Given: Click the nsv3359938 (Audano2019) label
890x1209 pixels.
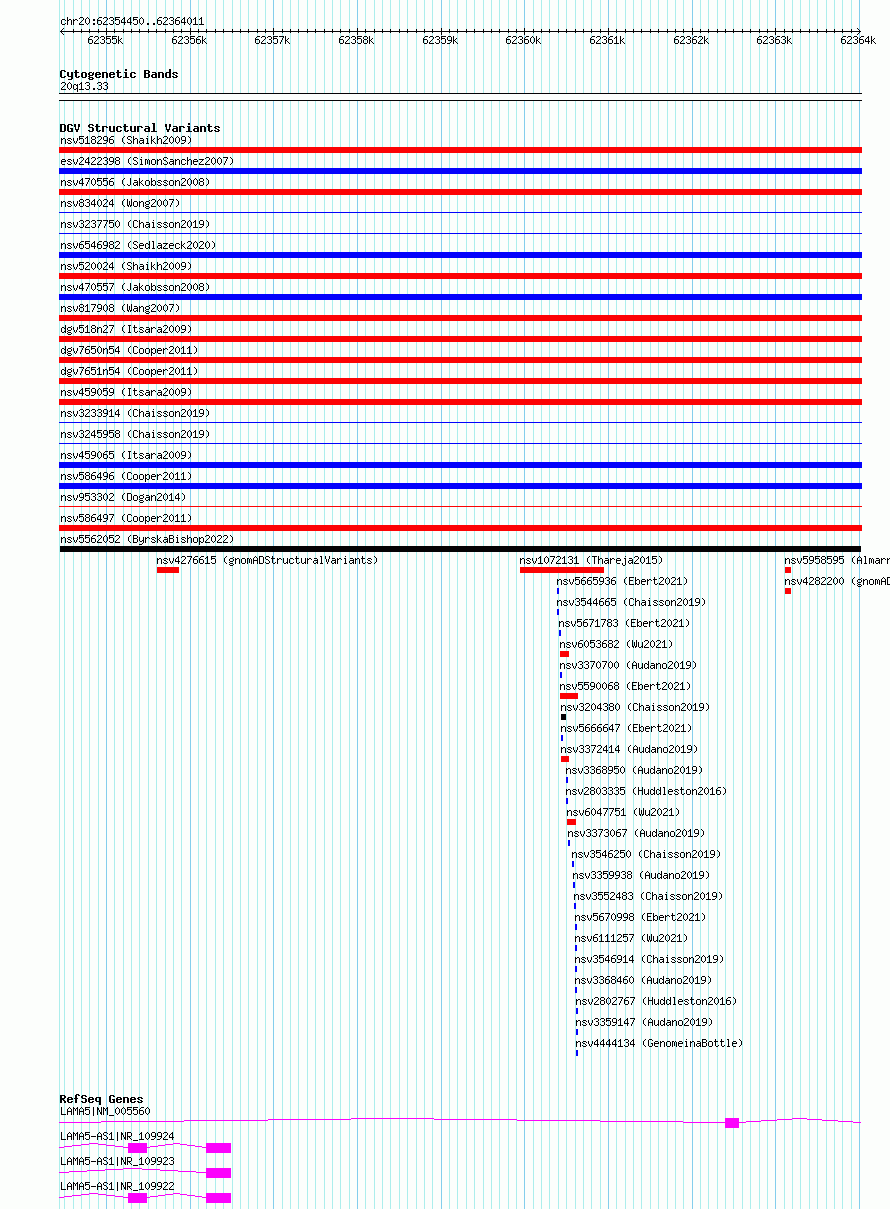Looking at the screenshot, I should [x=642, y=875].
